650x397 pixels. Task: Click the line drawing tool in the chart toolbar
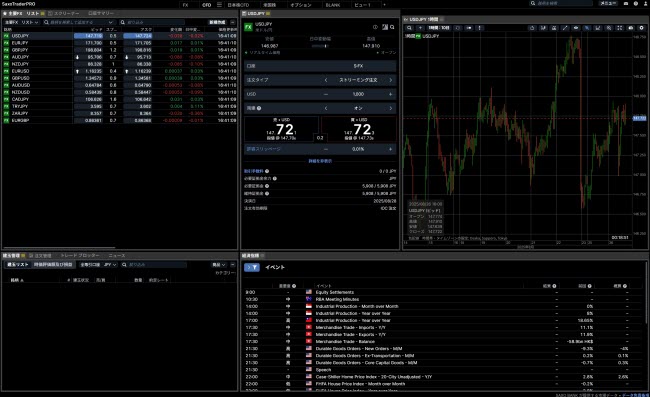pos(565,28)
